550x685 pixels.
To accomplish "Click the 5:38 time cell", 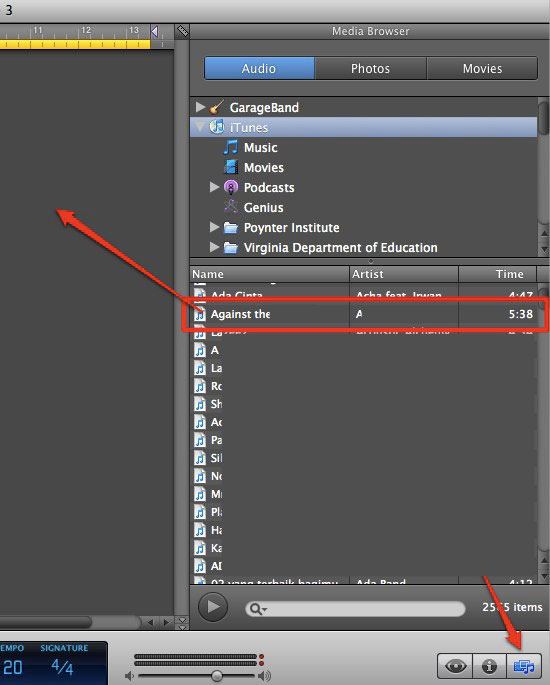I will pos(520,314).
